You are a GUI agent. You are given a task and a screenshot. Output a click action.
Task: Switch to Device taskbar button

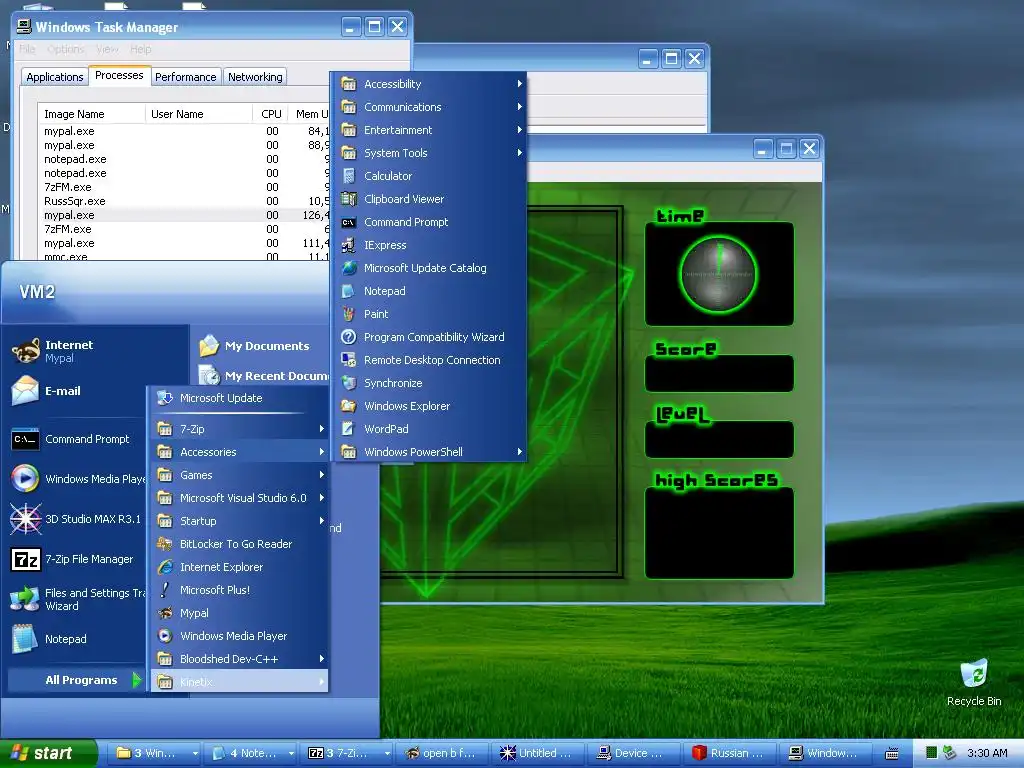coord(634,753)
